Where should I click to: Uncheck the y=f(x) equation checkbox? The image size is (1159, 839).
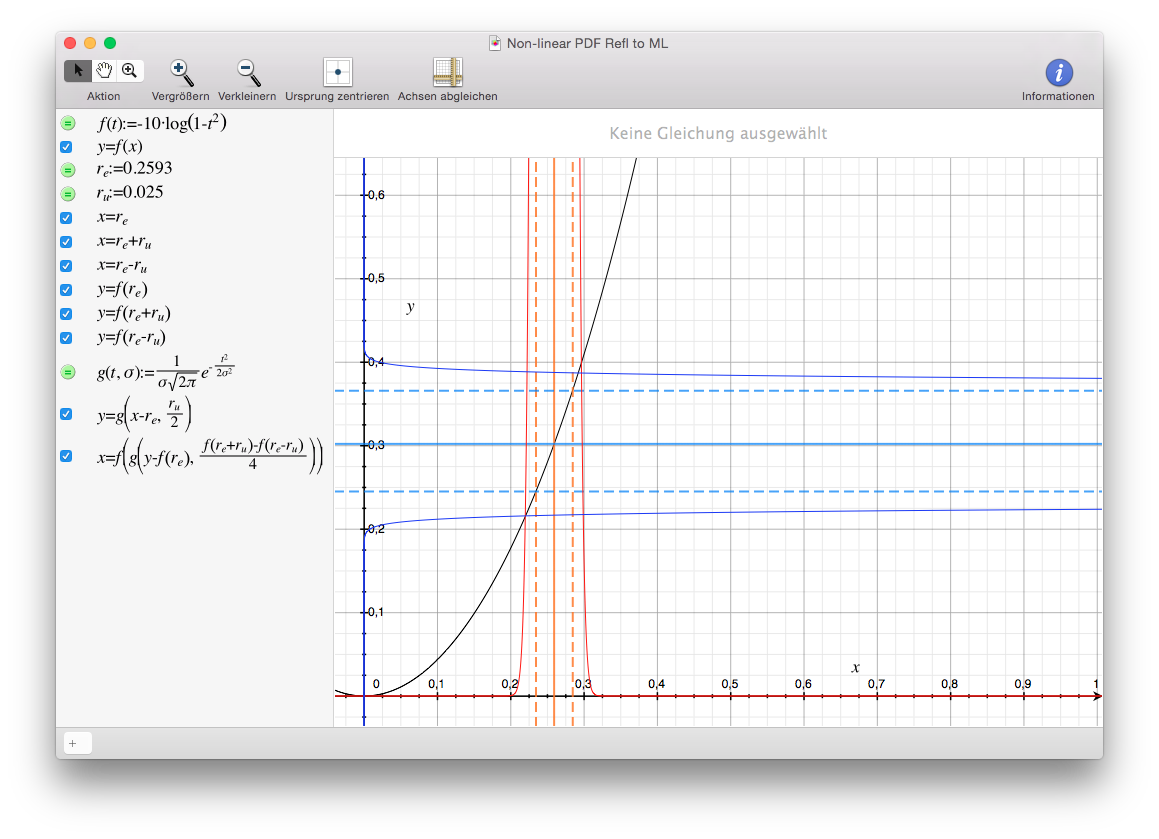pyautogui.click(x=67, y=146)
